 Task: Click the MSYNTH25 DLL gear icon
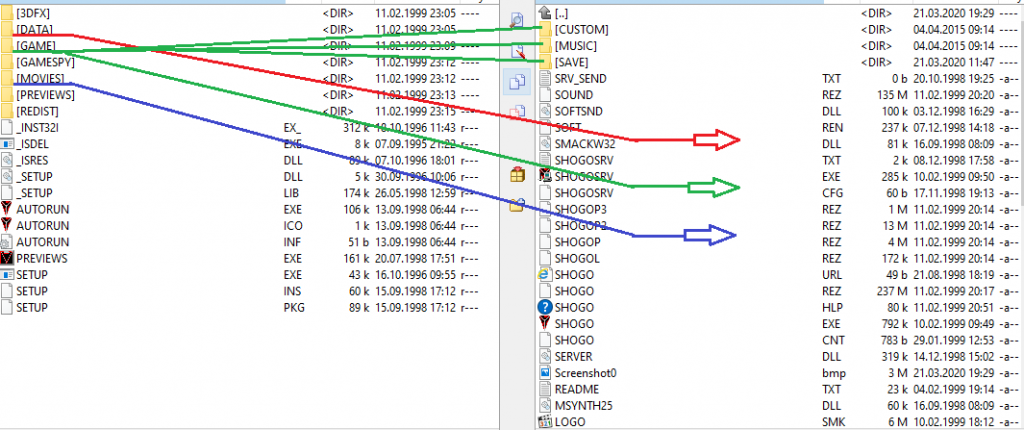pos(546,405)
